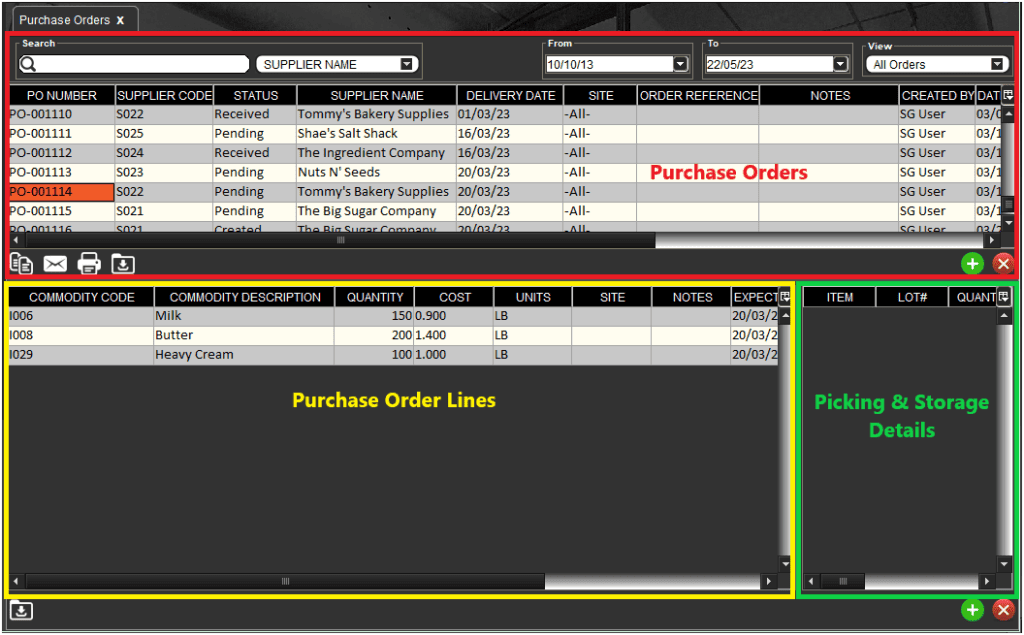This screenshot has width=1024, height=635.
Task: Sort by PO NUMBER column header
Action: [62, 95]
